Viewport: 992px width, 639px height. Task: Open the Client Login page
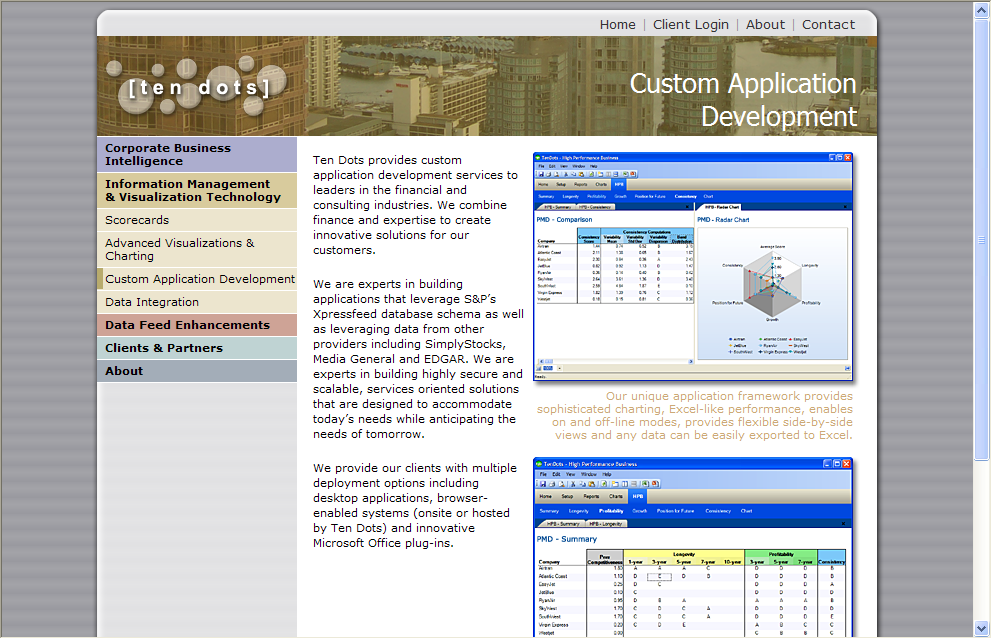tap(690, 24)
